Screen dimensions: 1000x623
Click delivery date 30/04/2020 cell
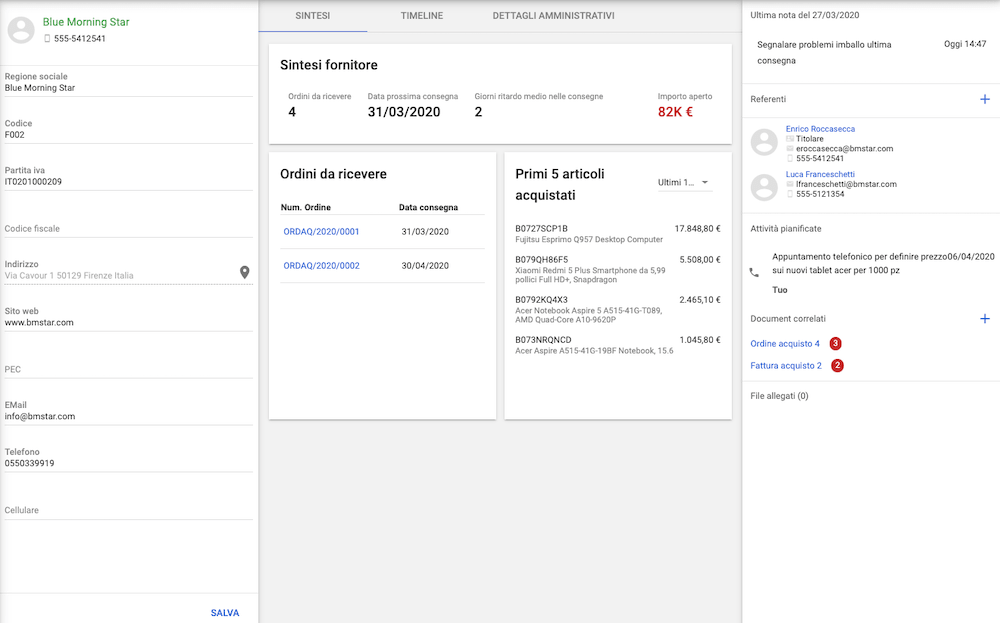(x=425, y=265)
